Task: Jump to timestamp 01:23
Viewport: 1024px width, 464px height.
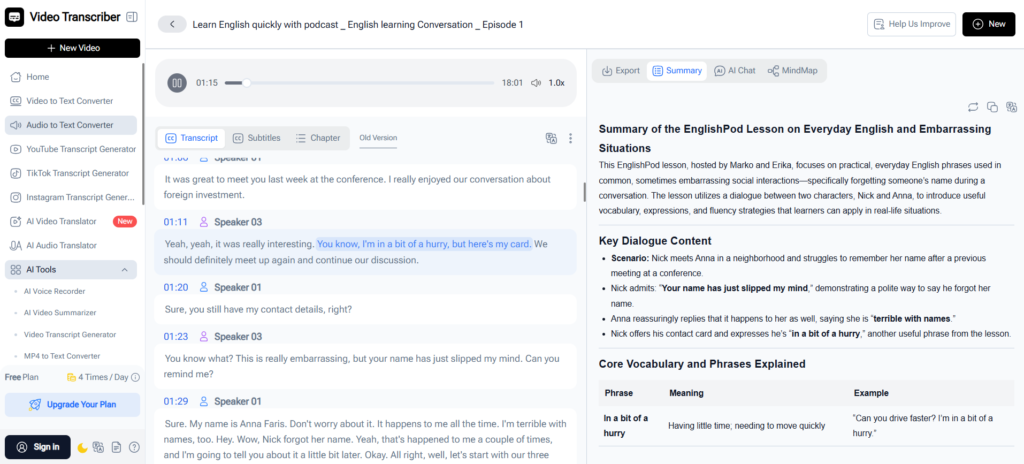Action: point(176,337)
